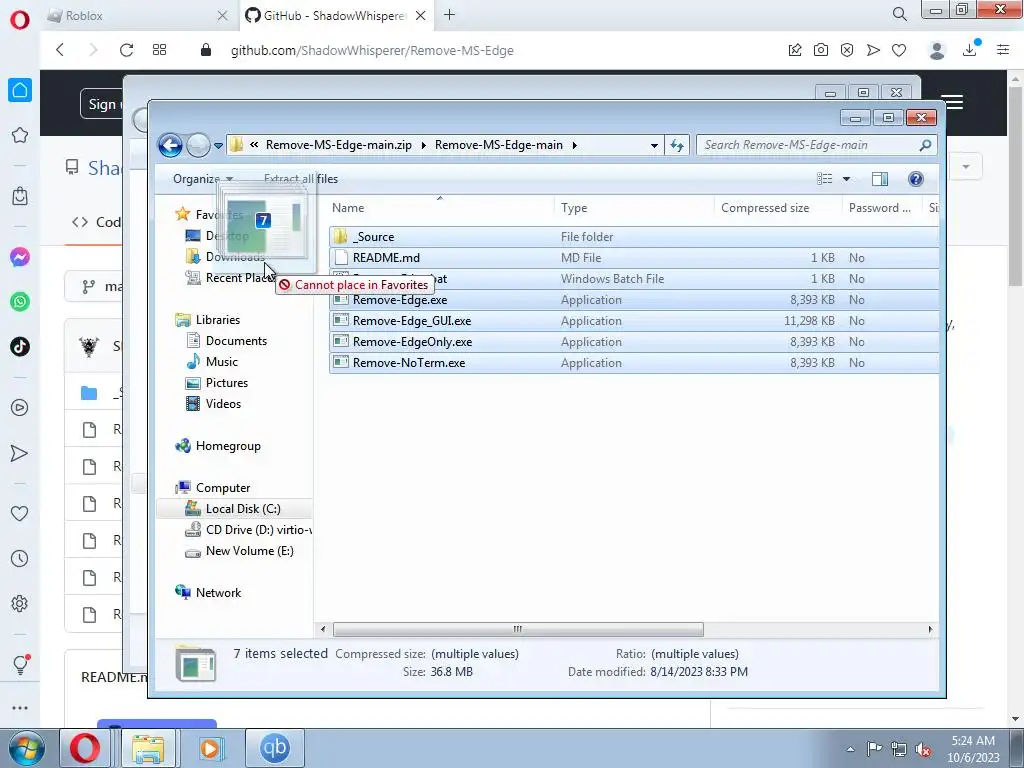Open Windows Start menu
The width and height of the screenshot is (1024, 768).
click(27, 748)
